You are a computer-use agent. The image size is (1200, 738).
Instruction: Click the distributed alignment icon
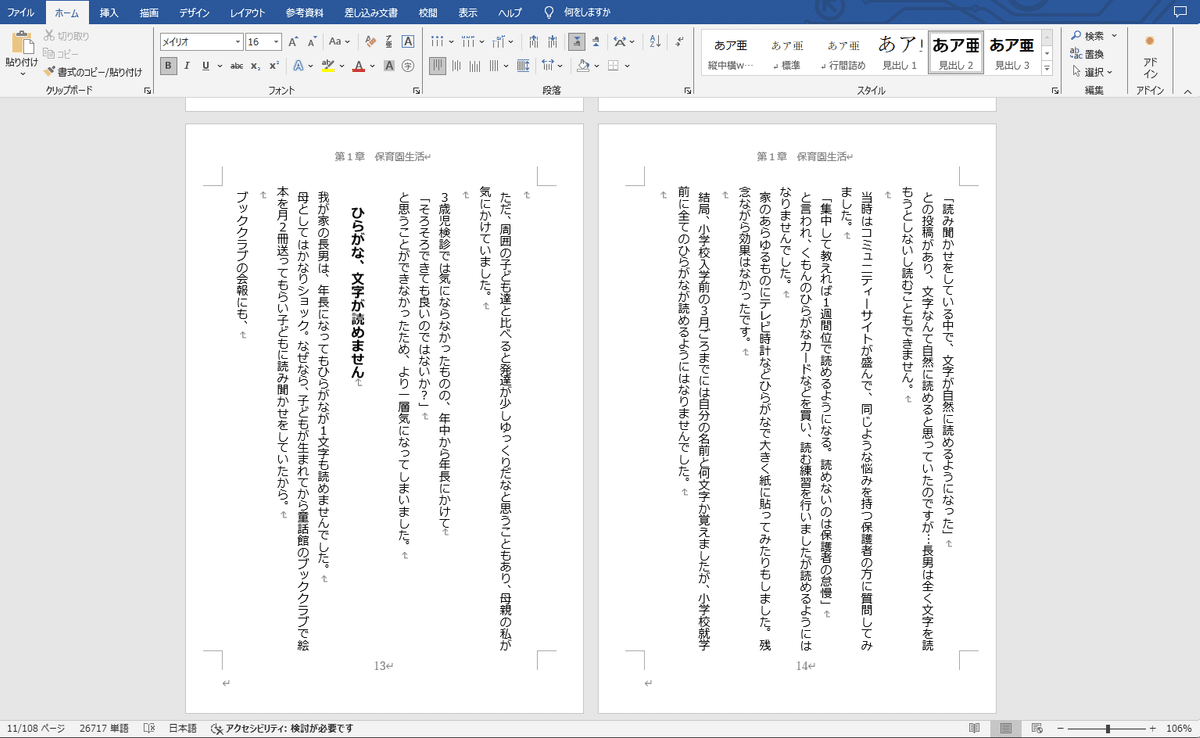pos(523,66)
